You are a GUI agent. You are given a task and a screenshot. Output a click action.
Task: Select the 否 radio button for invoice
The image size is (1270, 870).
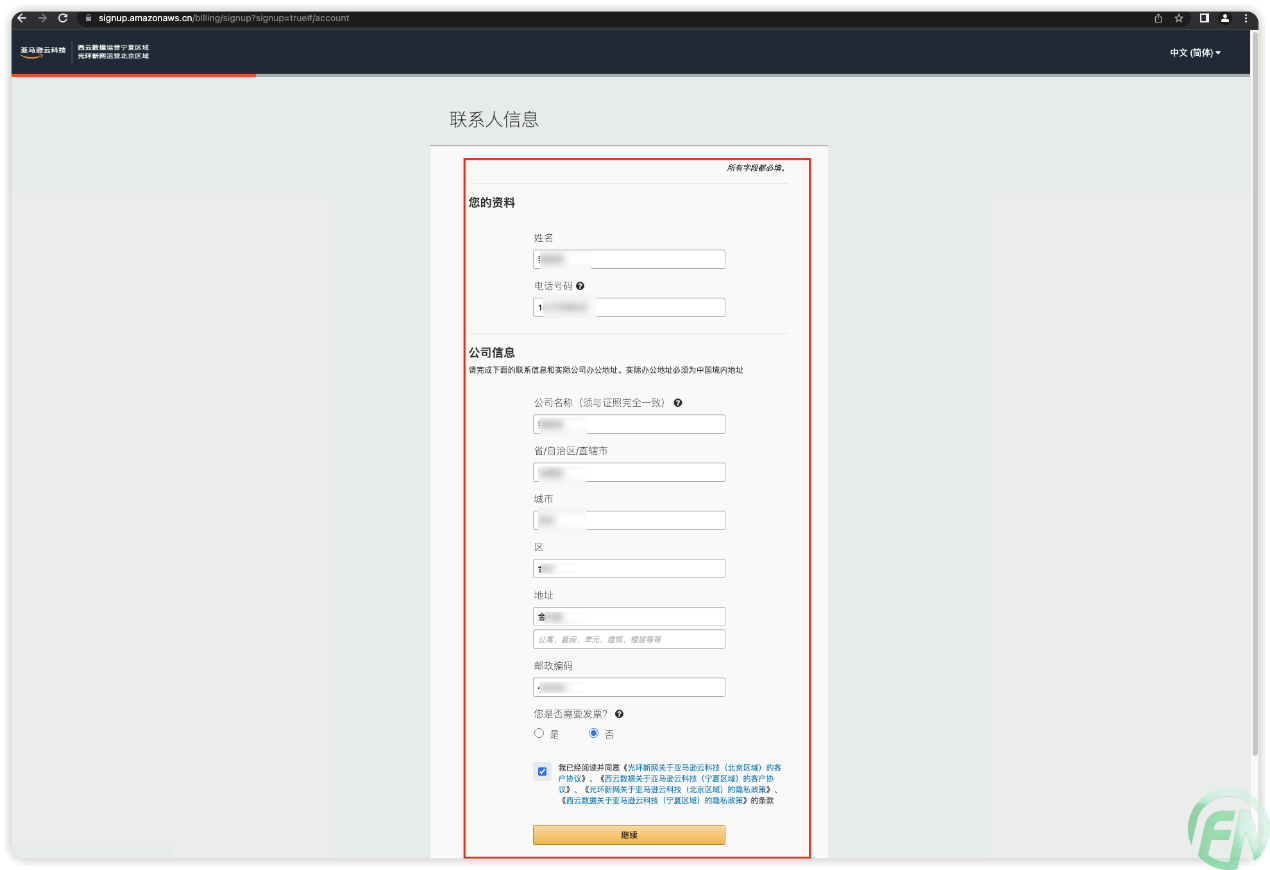(593, 733)
